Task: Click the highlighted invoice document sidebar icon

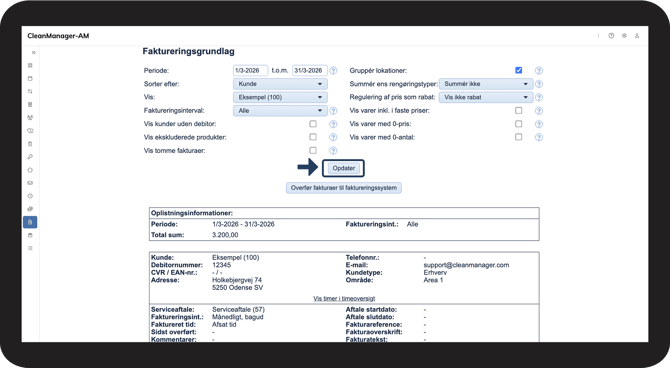Action: click(x=30, y=222)
